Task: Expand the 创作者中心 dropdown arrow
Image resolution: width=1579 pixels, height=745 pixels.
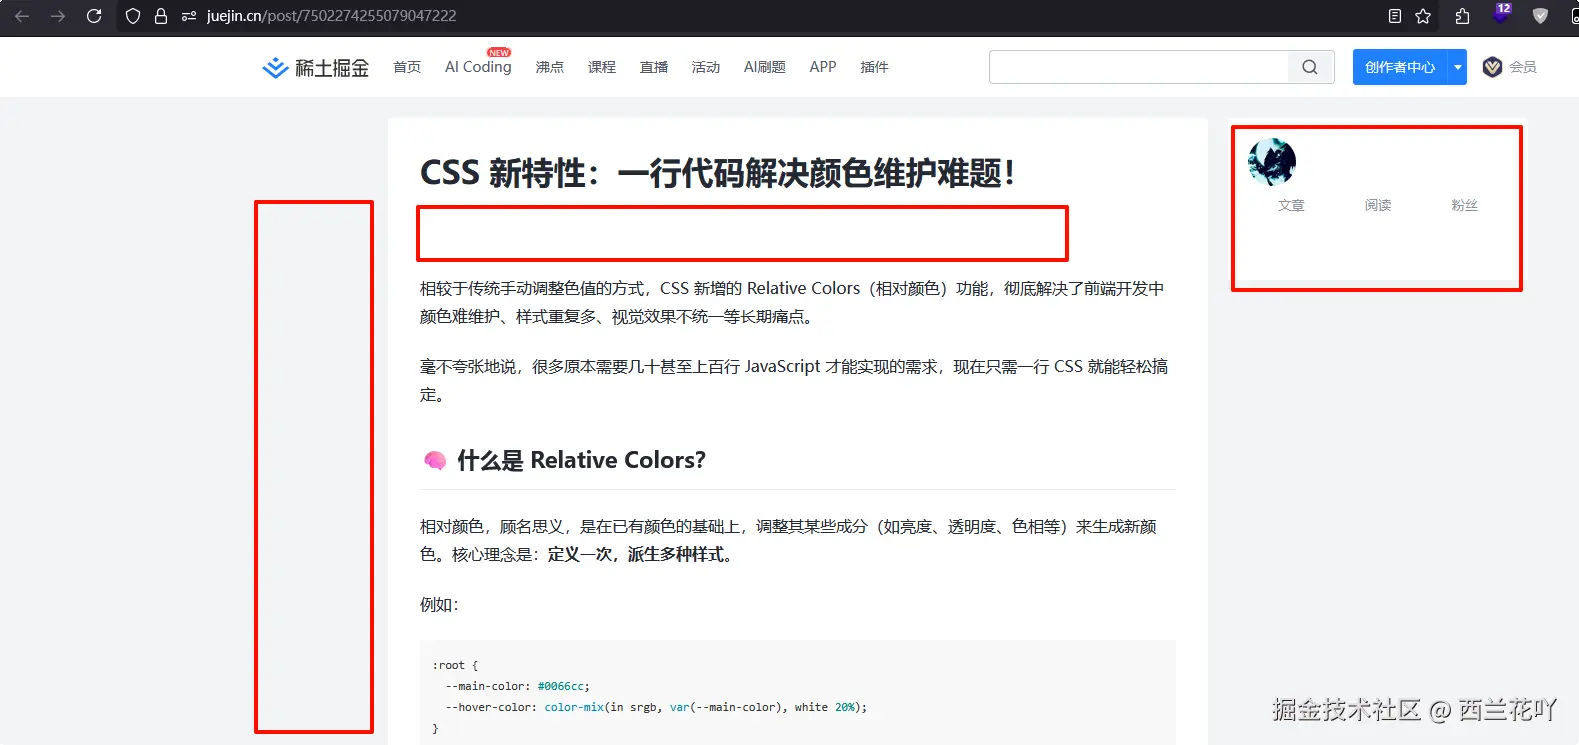Action: pyautogui.click(x=1458, y=67)
